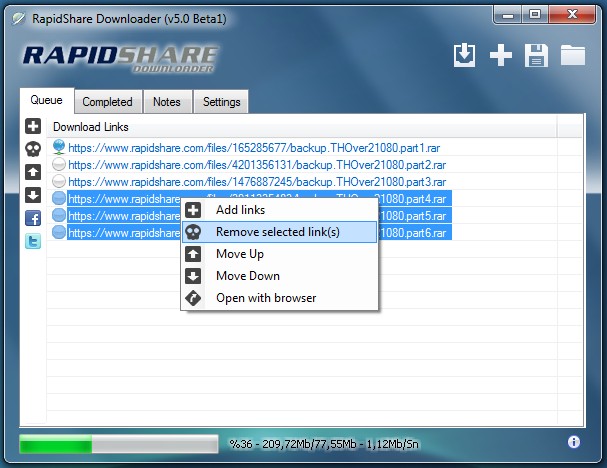Choose Open with browser menu entry
607x468 pixels.
pos(279,298)
